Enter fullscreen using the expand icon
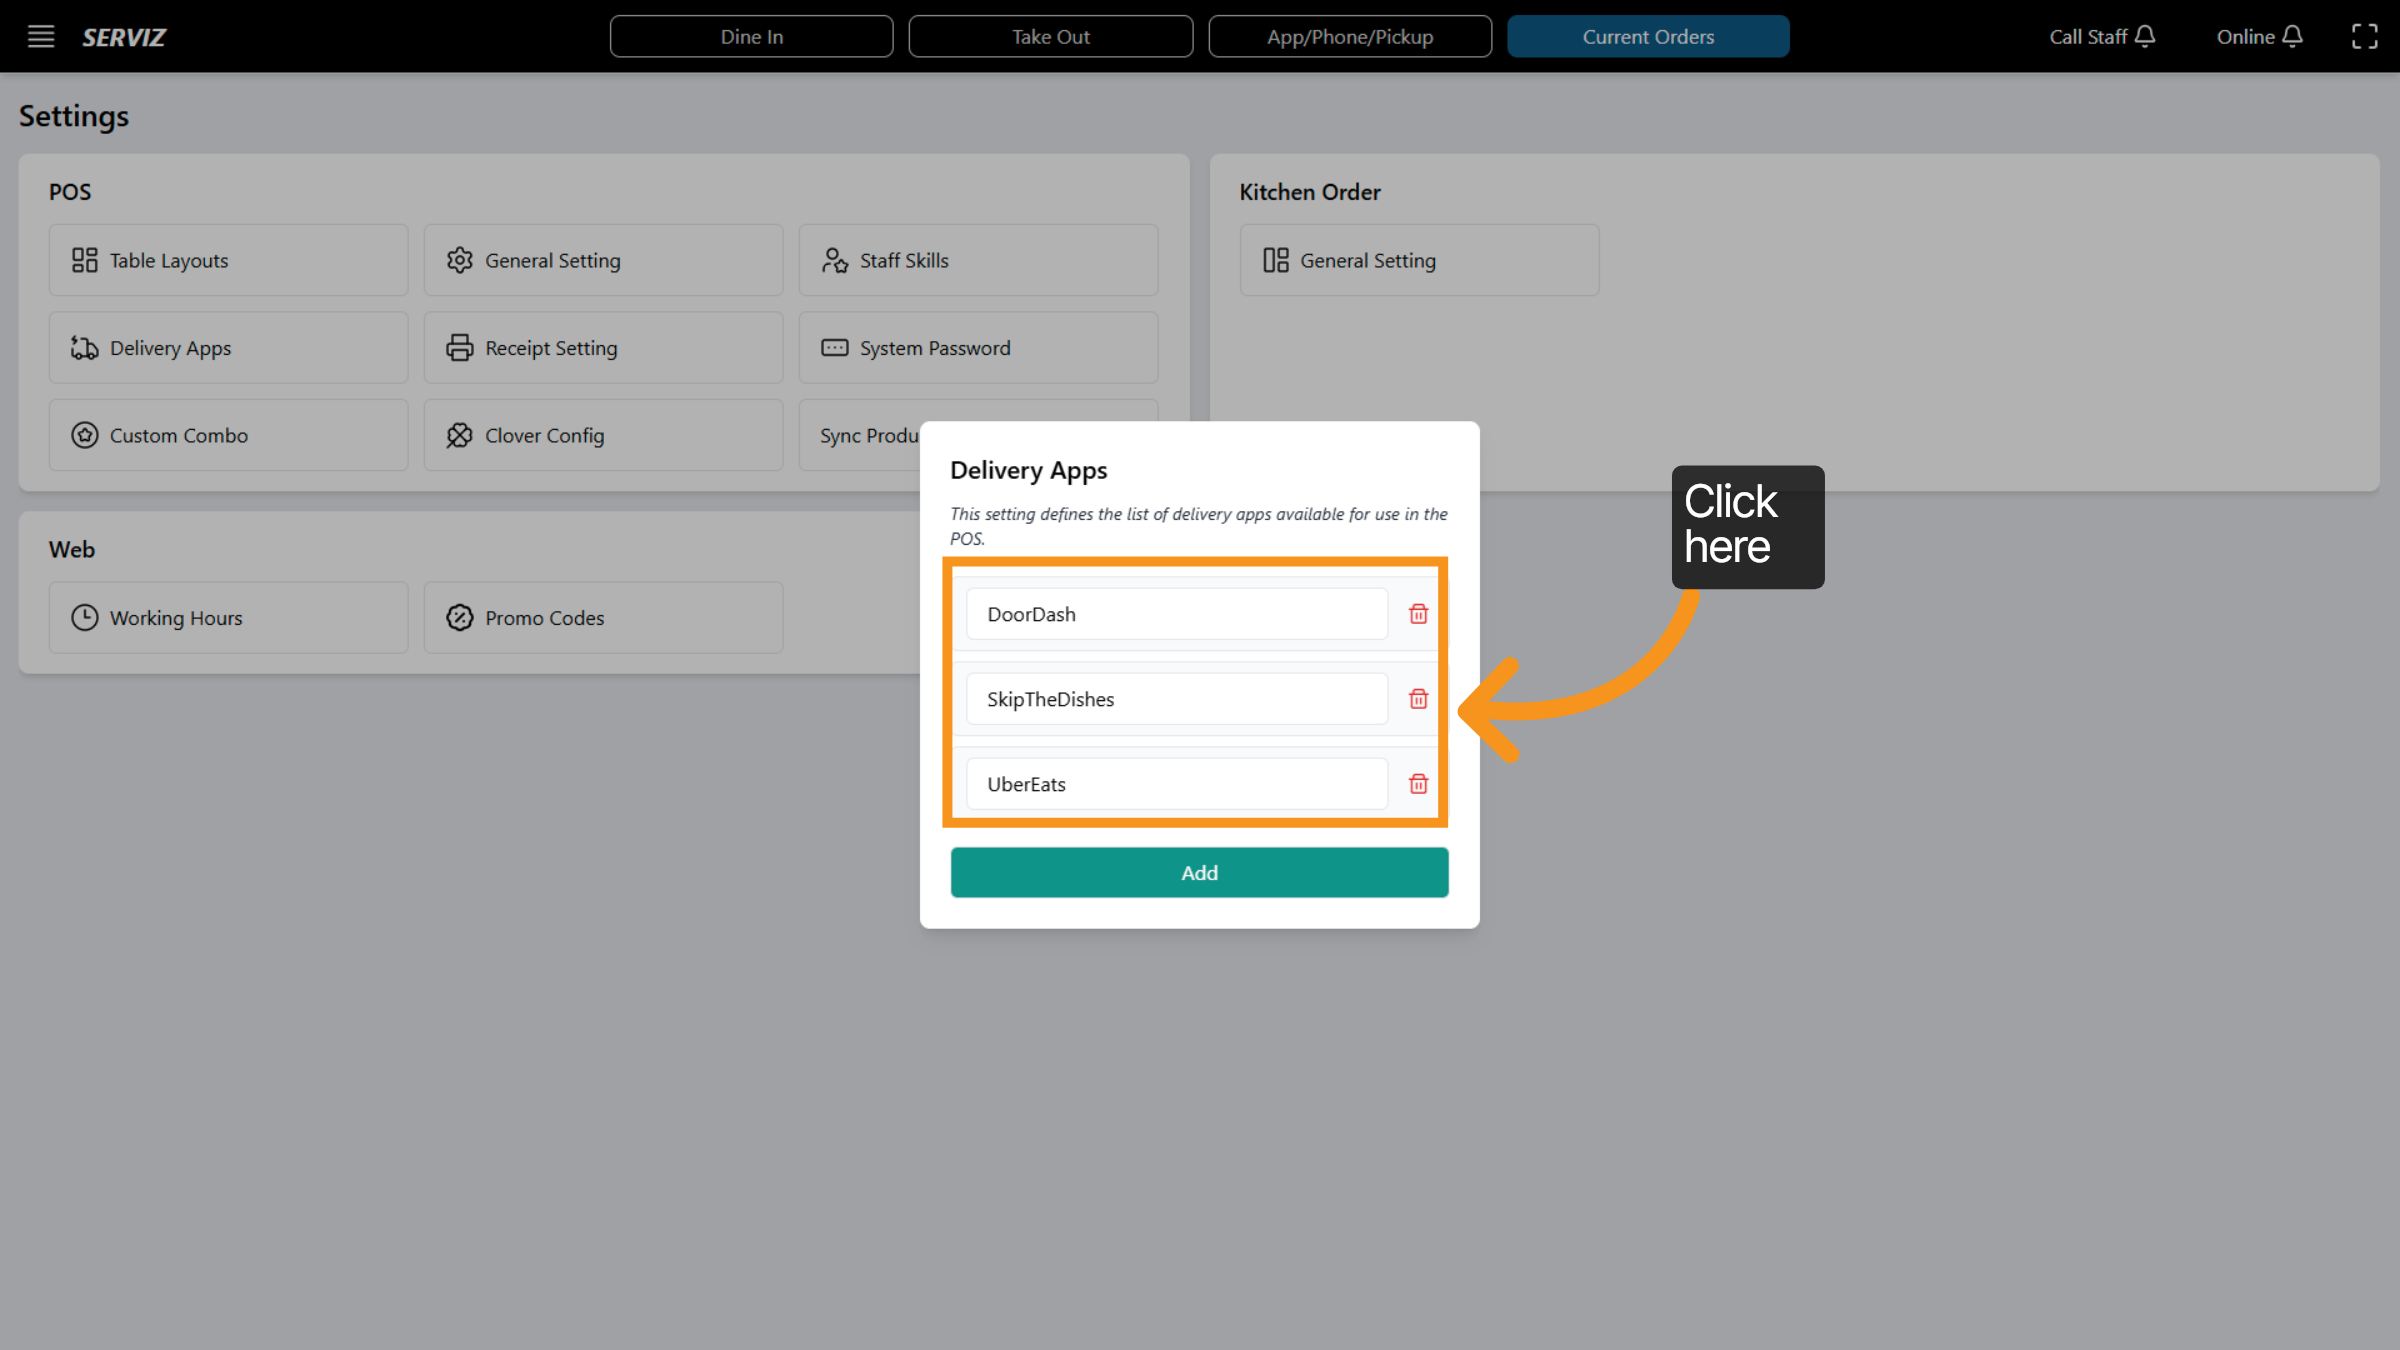The height and width of the screenshot is (1350, 2400). click(2366, 36)
